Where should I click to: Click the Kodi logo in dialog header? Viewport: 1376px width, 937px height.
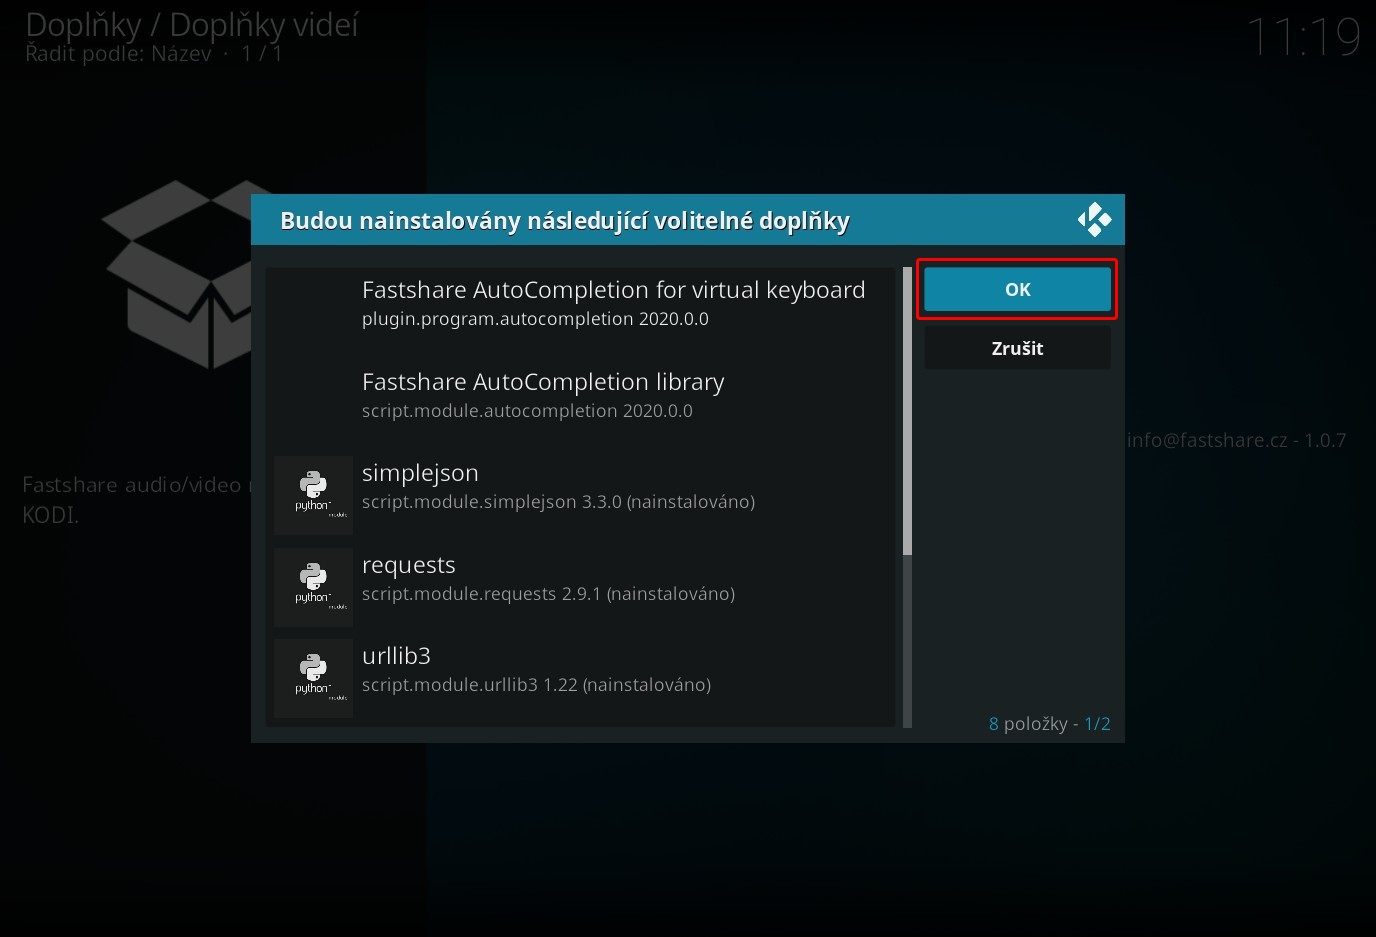click(1094, 220)
